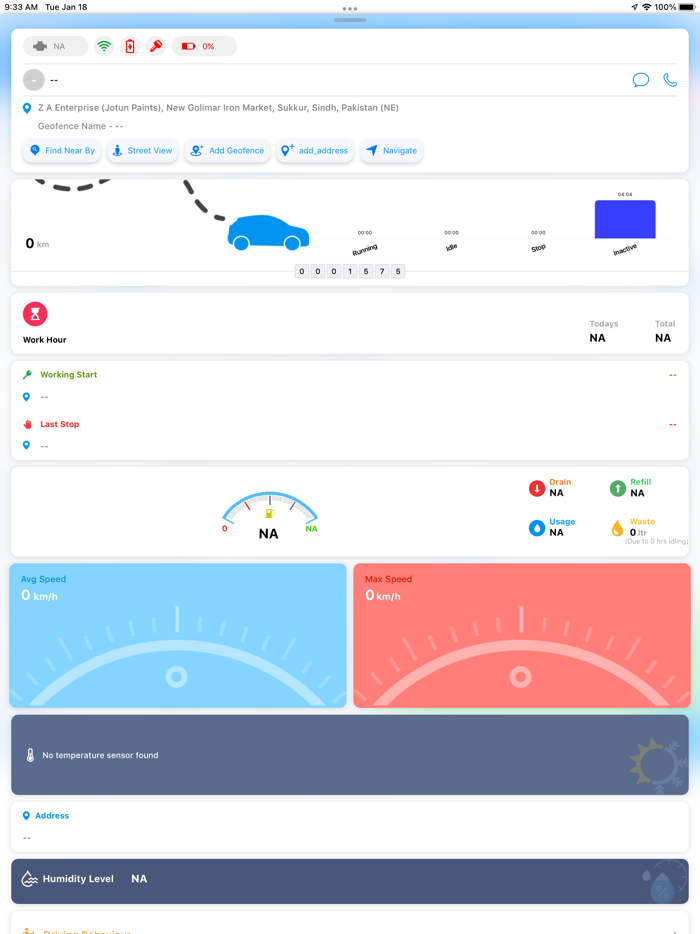Open the Avg Speed card
The height and width of the screenshot is (934, 700).
point(178,636)
